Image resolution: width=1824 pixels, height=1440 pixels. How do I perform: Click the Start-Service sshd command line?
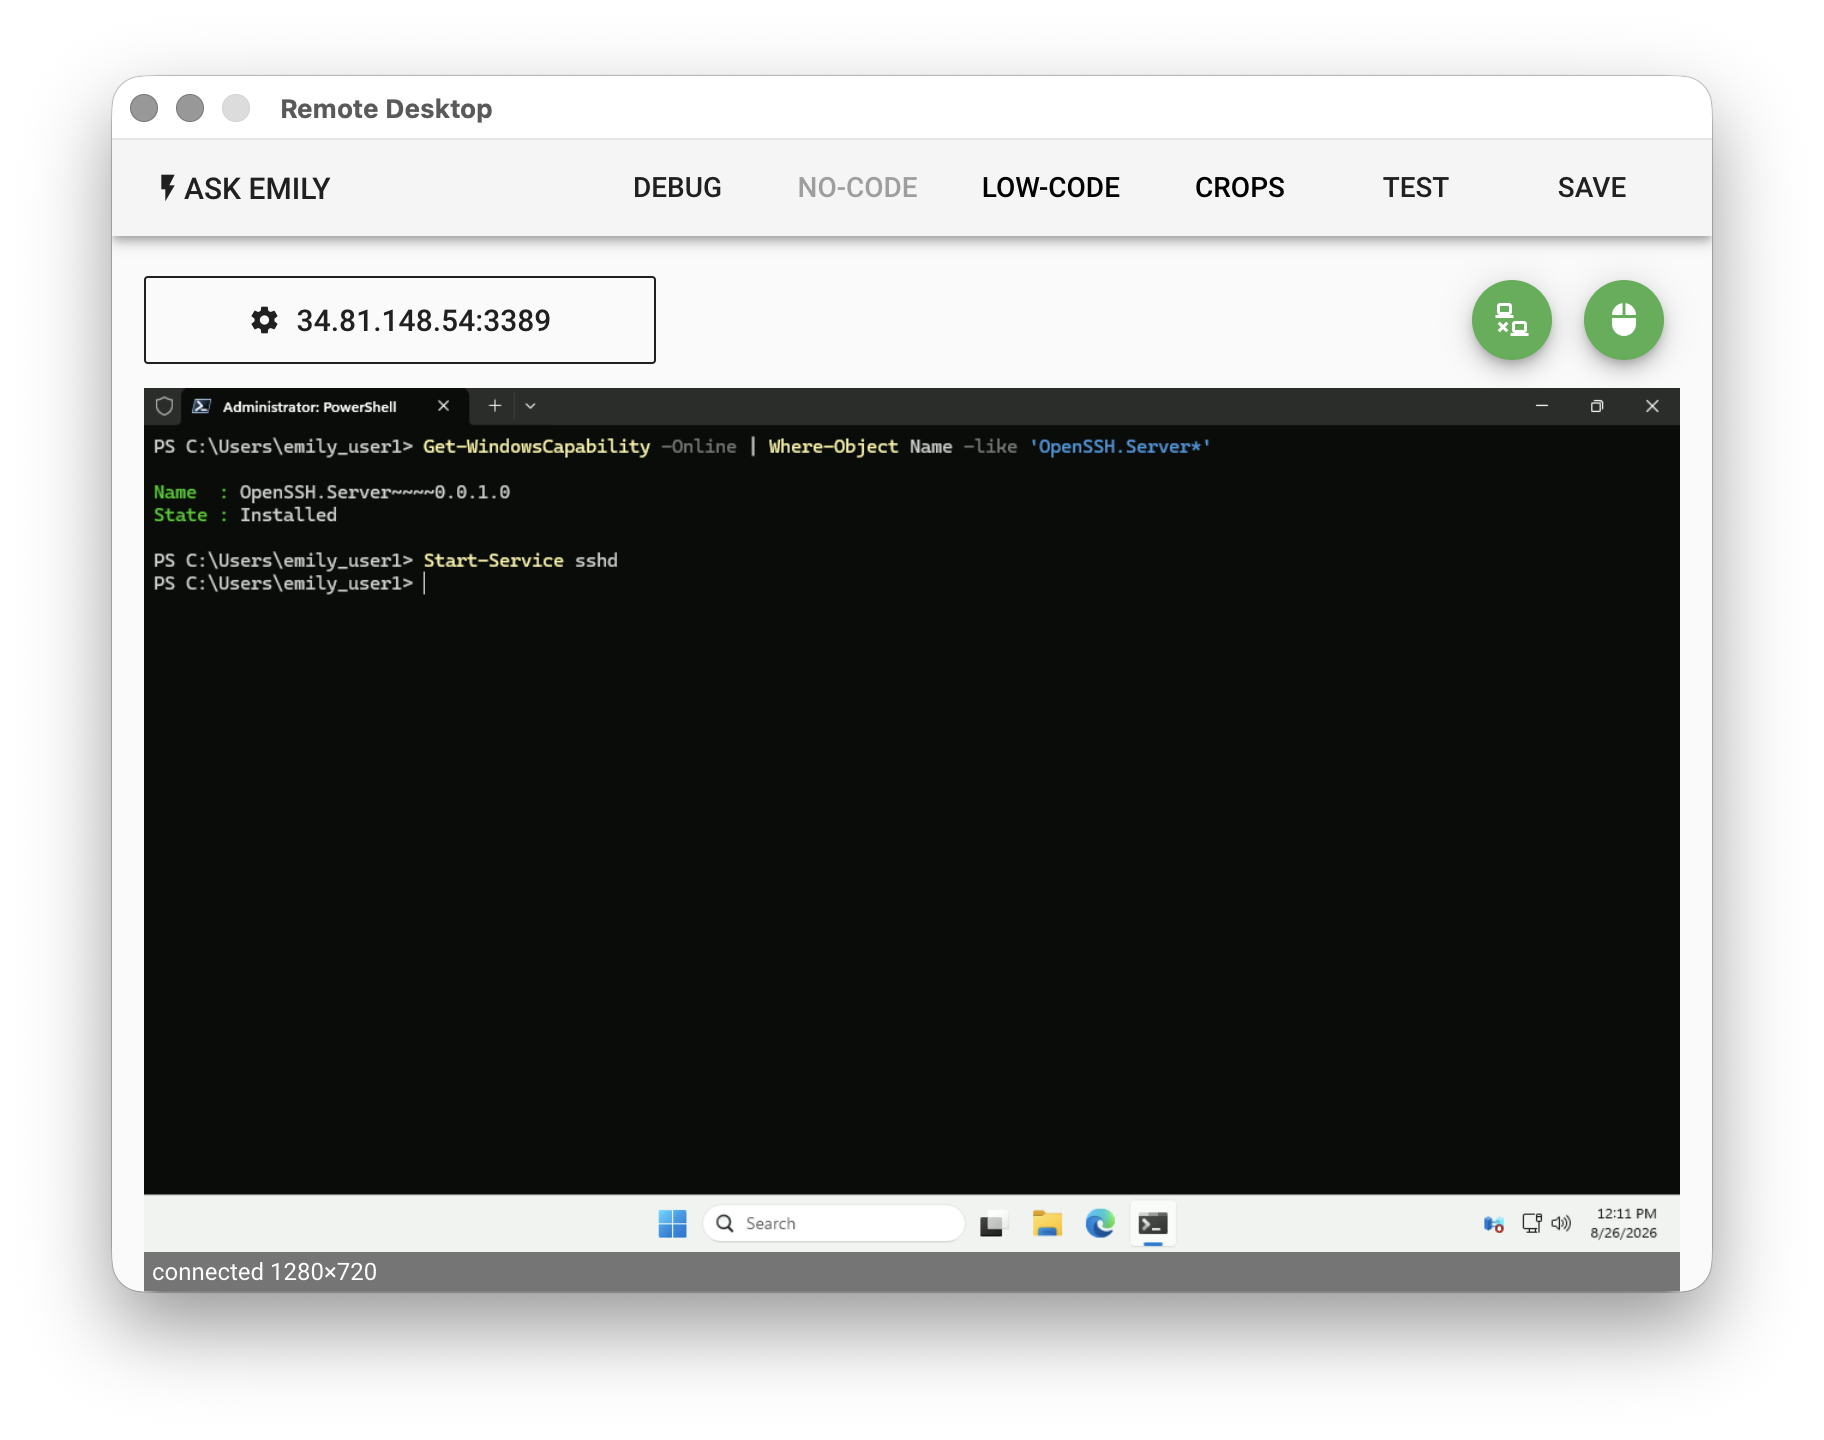520,560
